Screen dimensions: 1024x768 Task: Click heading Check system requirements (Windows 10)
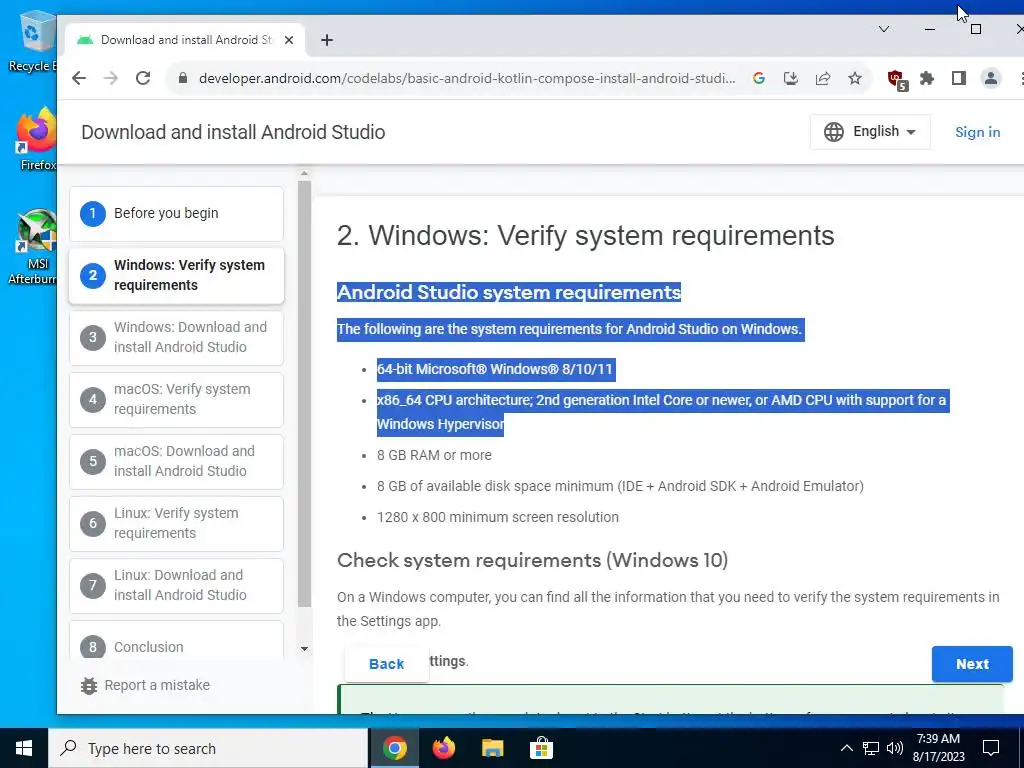532,560
